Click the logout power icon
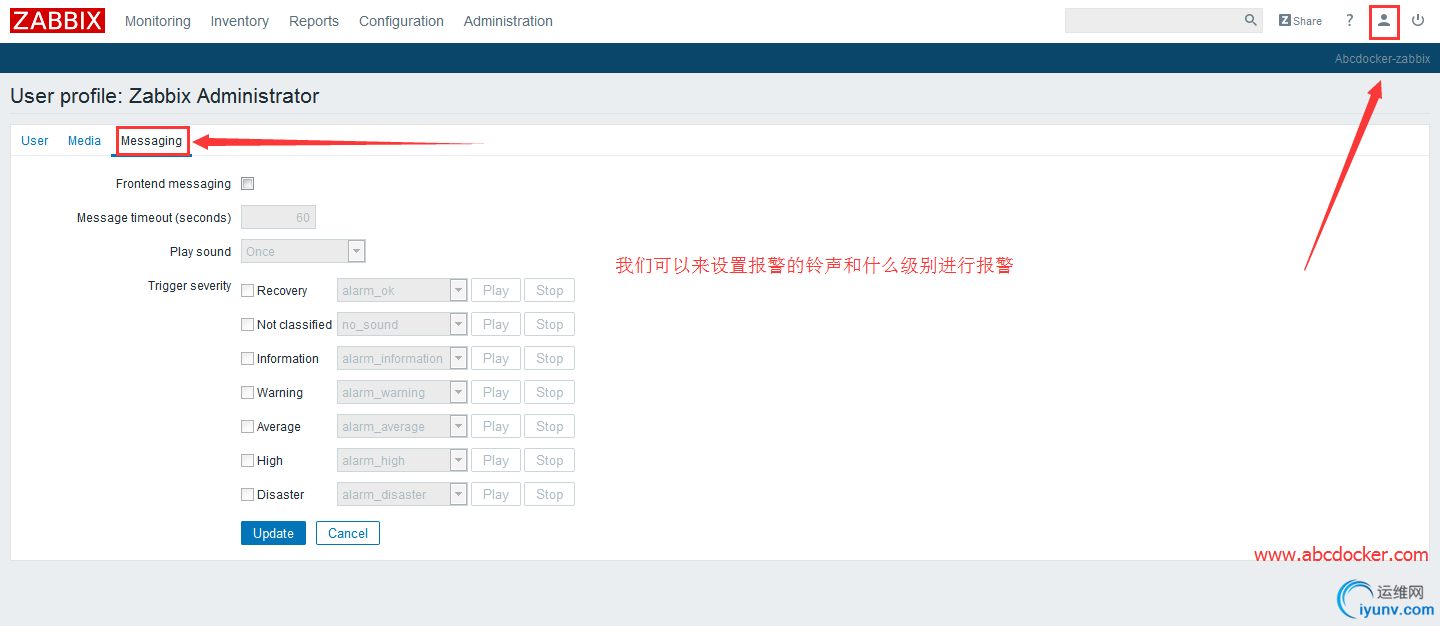This screenshot has width=1440, height=626. (x=1418, y=20)
